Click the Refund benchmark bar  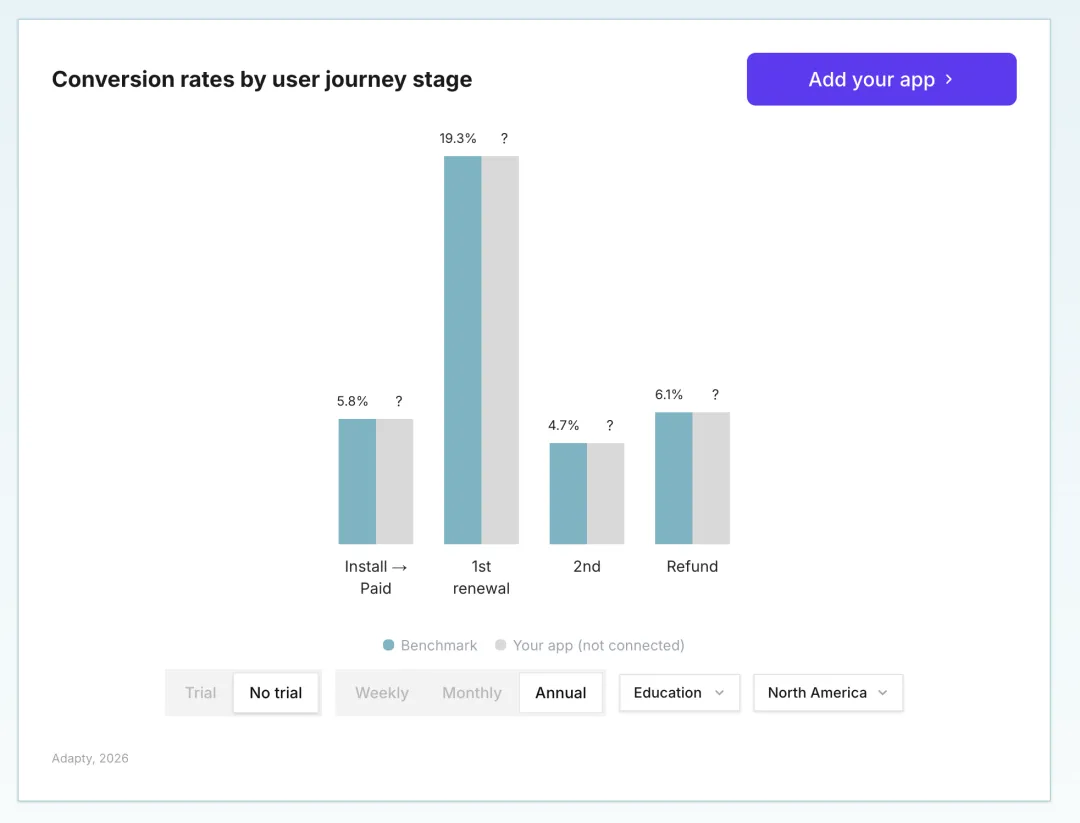point(673,478)
